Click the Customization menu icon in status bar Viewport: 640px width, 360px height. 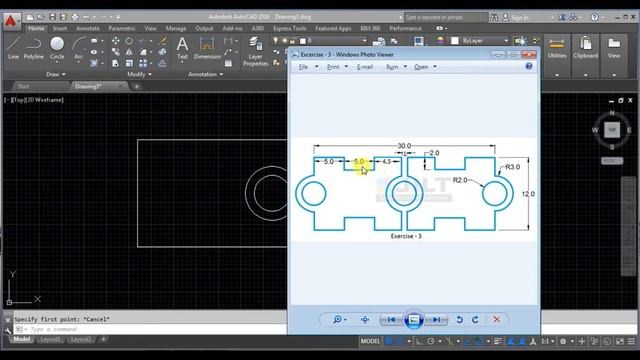pyautogui.click(x=631, y=341)
